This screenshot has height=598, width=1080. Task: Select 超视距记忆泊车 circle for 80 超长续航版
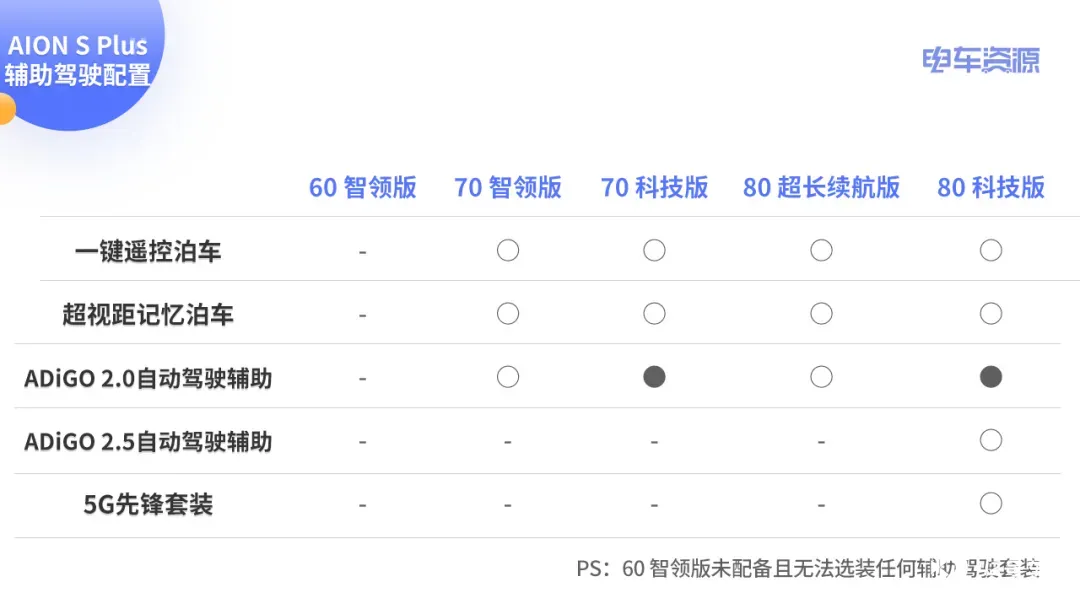[x=821, y=313]
